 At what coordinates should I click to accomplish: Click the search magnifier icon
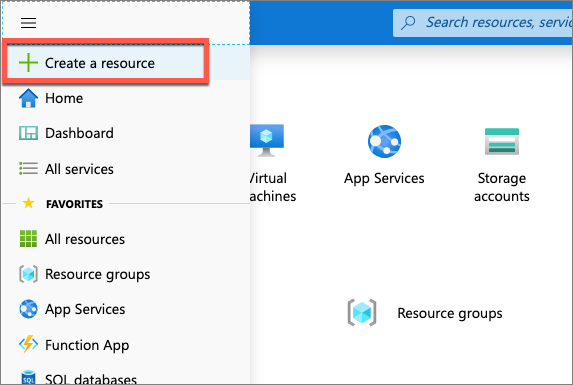[x=408, y=23]
